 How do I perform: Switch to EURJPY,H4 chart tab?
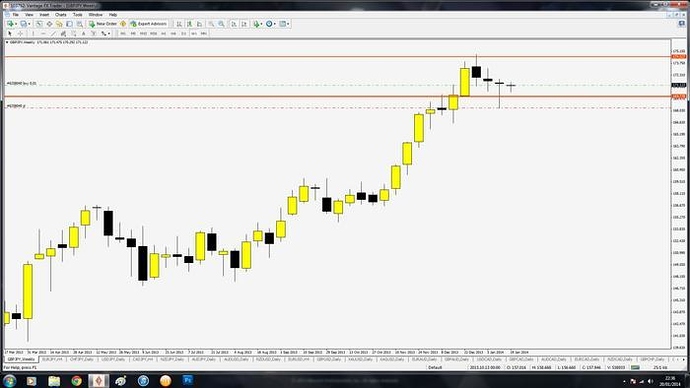(x=52, y=359)
